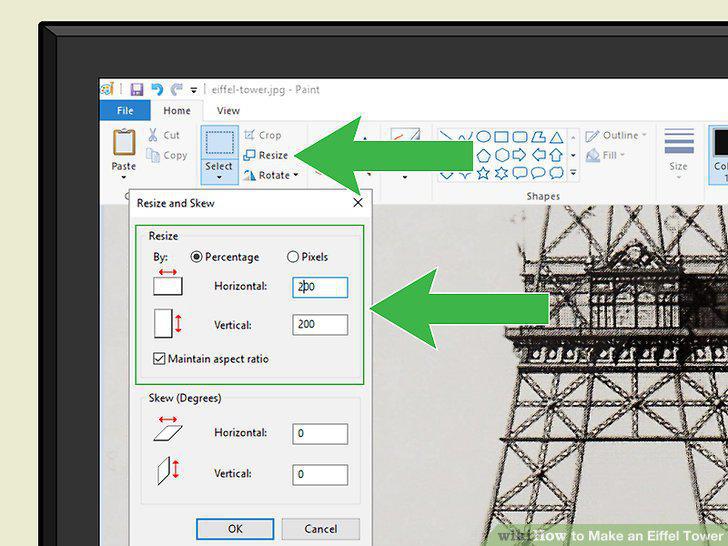Click Cancel in Resize and Skew dialog
The height and width of the screenshot is (546, 728).
click(320, 529)
